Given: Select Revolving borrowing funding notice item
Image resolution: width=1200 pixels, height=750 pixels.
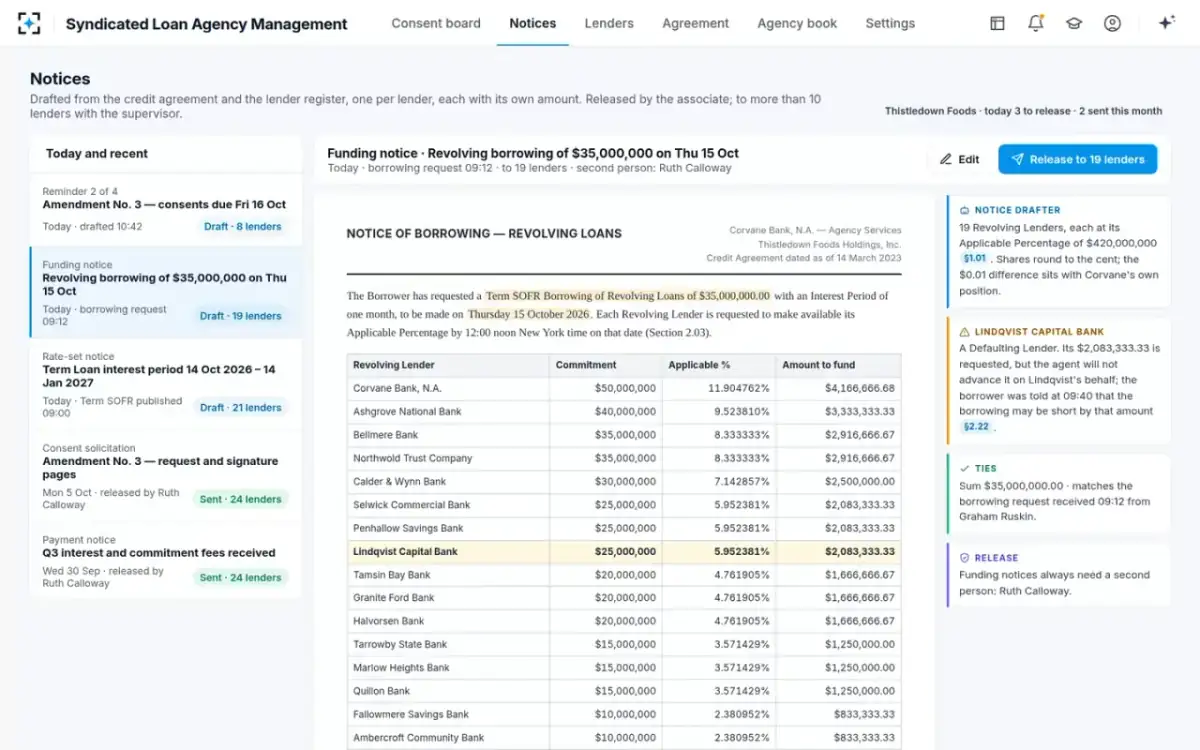Looking at the screenshot, I should click(165, 293).
